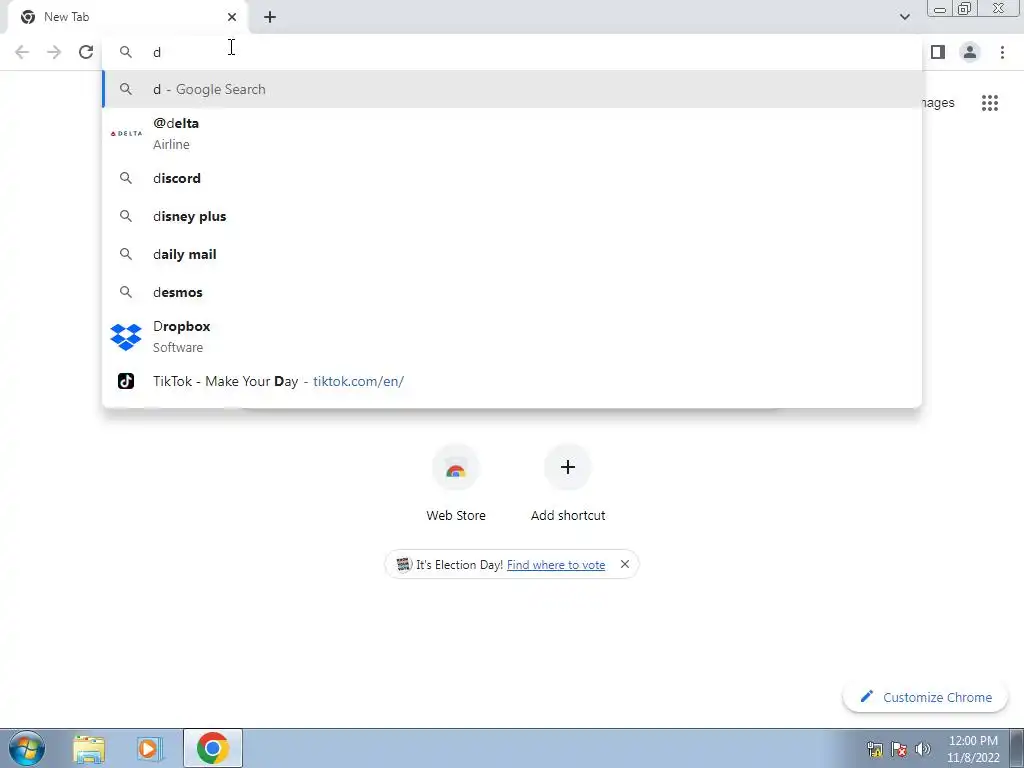Open the Web Store shortcut

click(x=456, y=484)
